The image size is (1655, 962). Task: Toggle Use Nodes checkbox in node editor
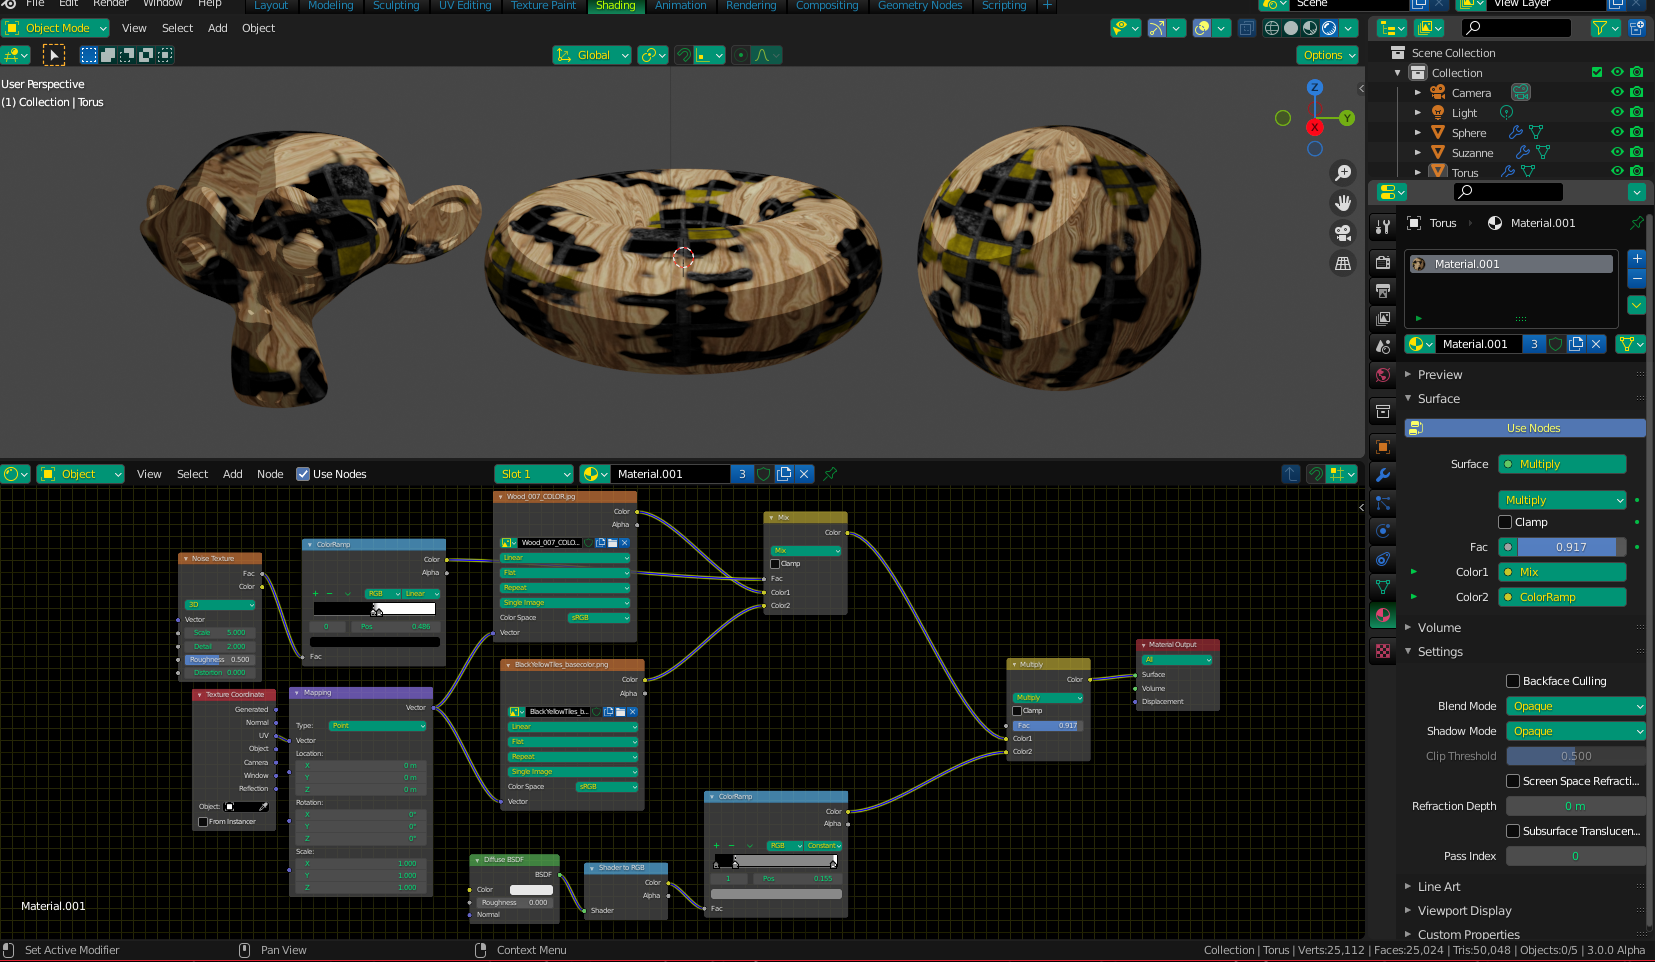303,474
